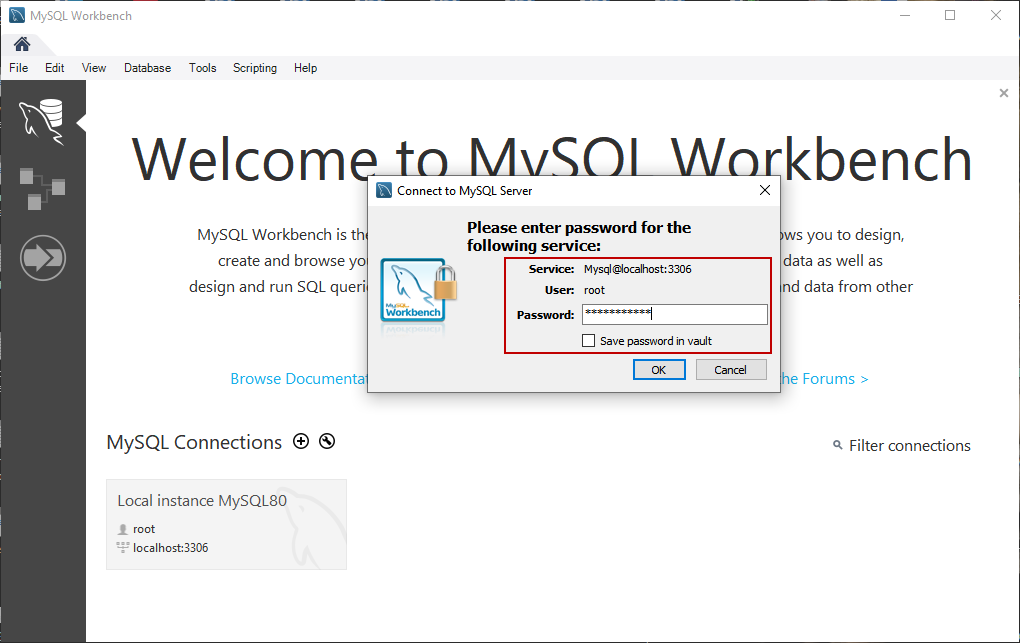Viewport: 1020px width, 643px height.
Task: Dismiss the welcome screen with its X icon
Action: pyautogui.click(x=1003, y=92)
